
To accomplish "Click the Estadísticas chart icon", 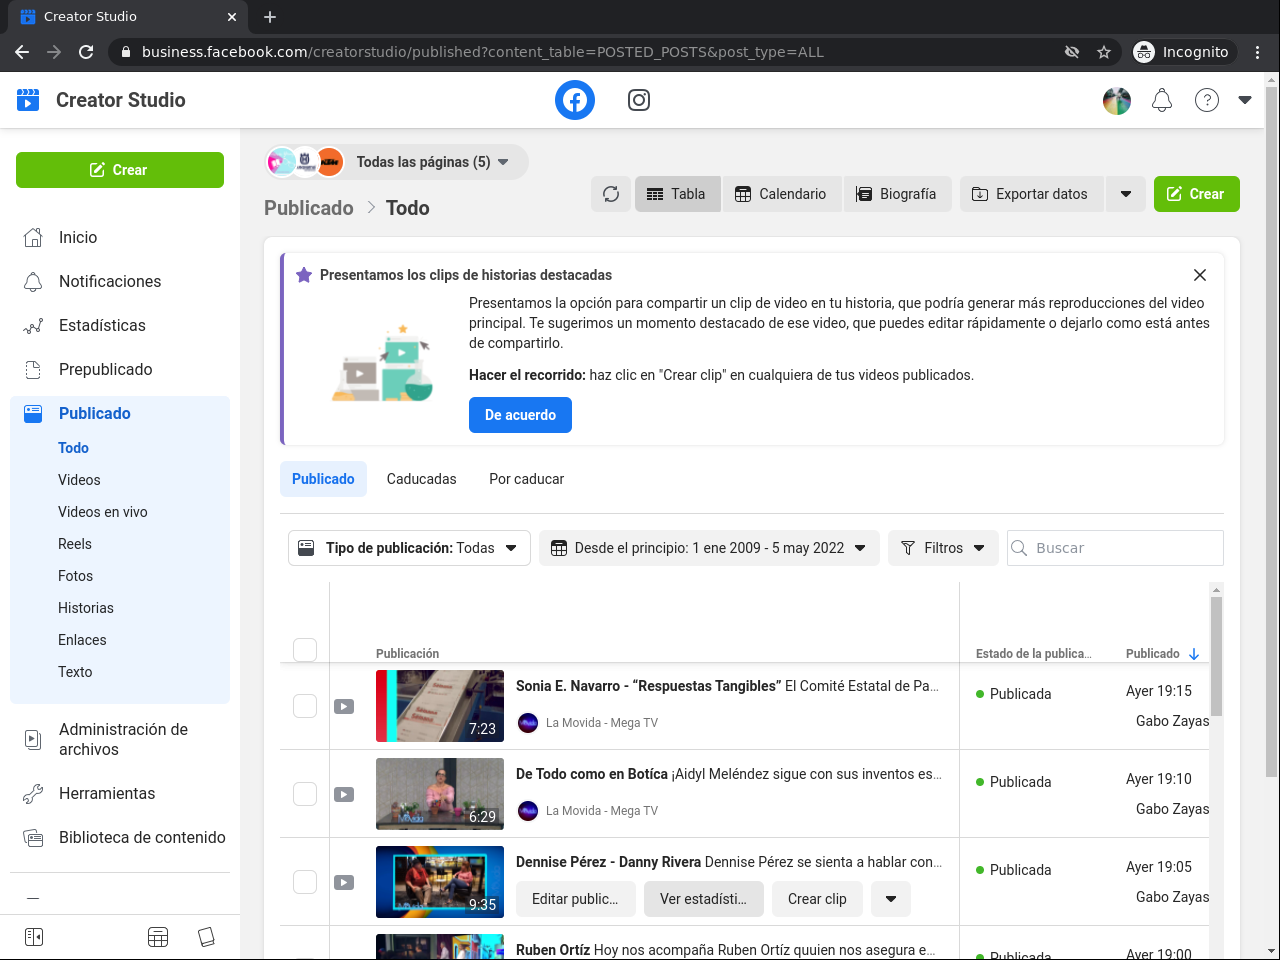I will (33, 325).
